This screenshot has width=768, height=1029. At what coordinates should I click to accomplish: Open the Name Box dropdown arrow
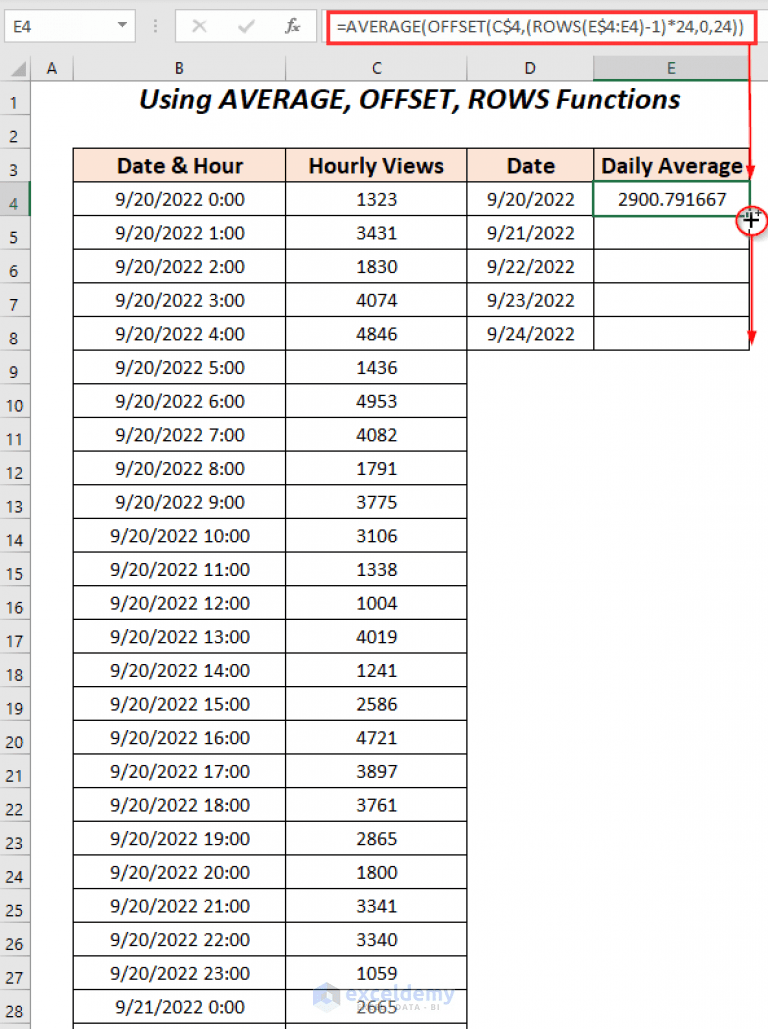(122, 26)
